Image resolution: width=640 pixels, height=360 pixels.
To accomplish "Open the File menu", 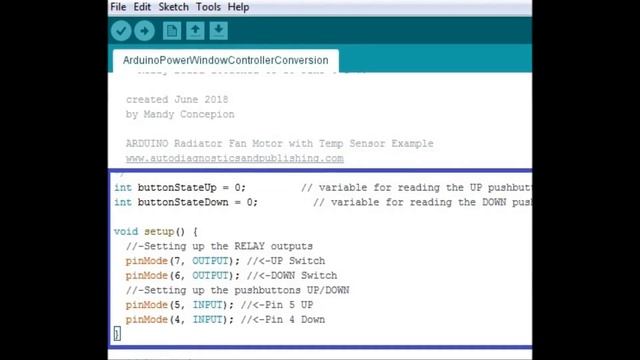I will click(x=118, y=7).
